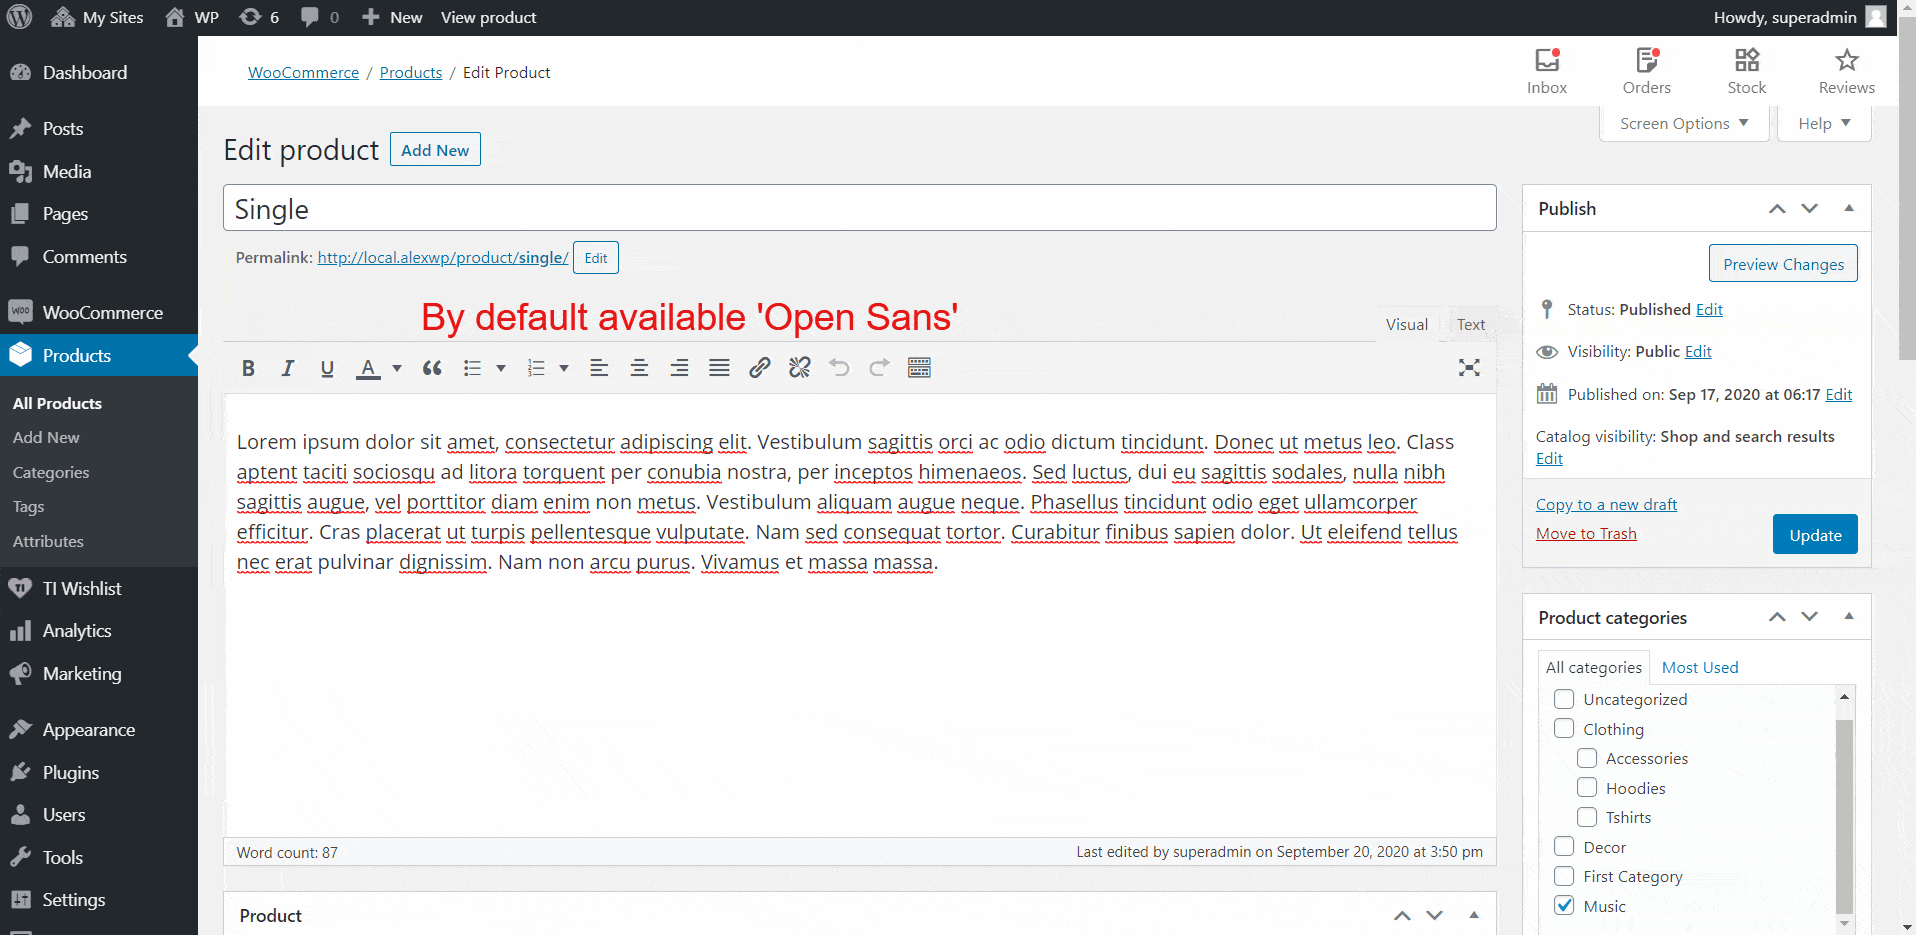Image resolution: width=1916 pixels, height=935 pixels.
Task: Align text left
Action: [599, 368]
